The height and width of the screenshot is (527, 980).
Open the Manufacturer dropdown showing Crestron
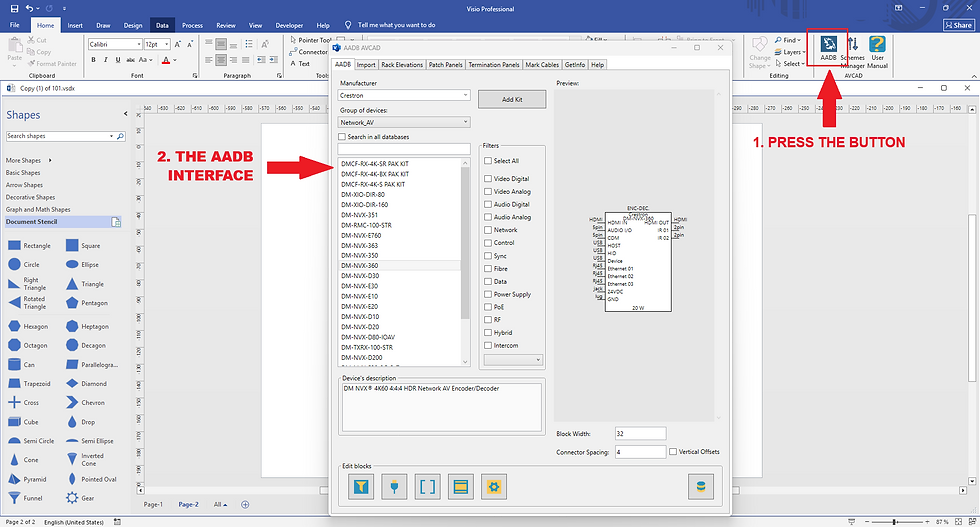pyautogui.click(x=404, y=96)
